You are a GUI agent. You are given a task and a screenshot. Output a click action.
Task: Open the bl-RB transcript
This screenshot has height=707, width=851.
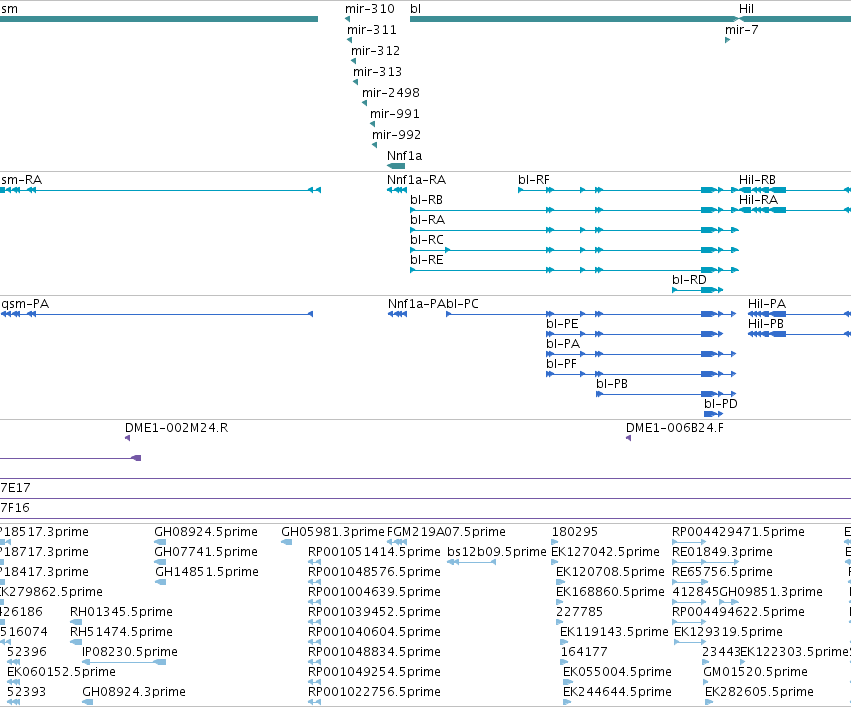[574, 210]
